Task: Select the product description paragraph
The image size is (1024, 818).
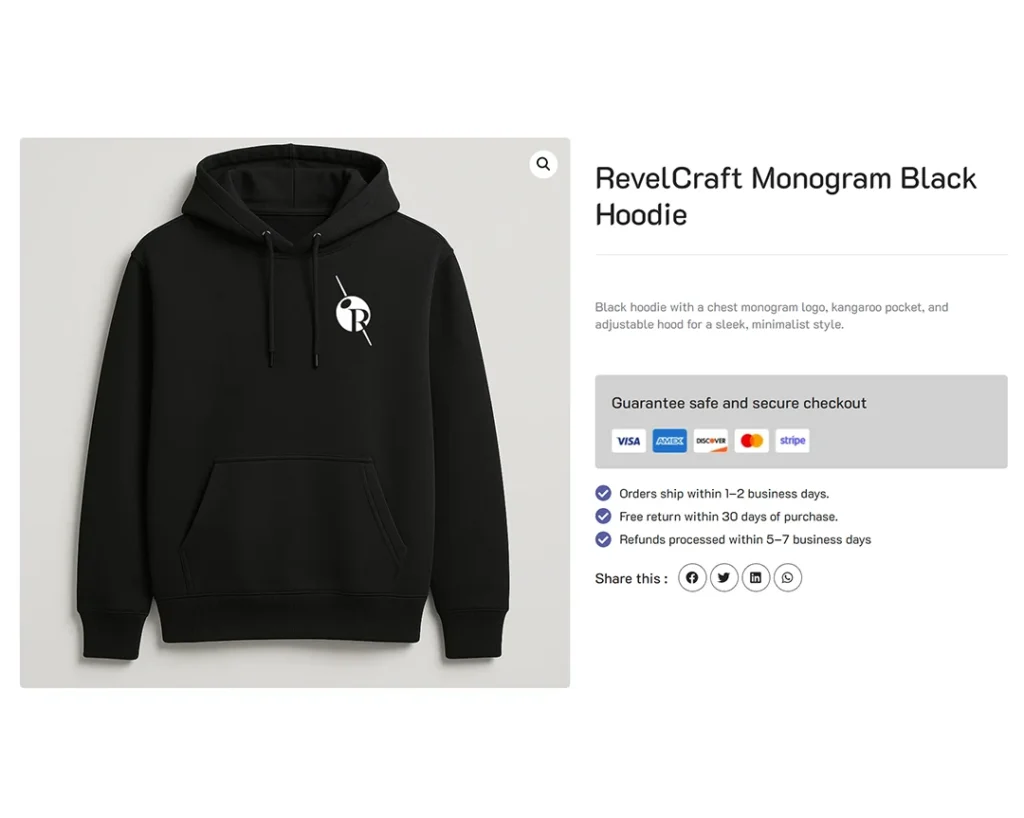Action: click(771, 315)
